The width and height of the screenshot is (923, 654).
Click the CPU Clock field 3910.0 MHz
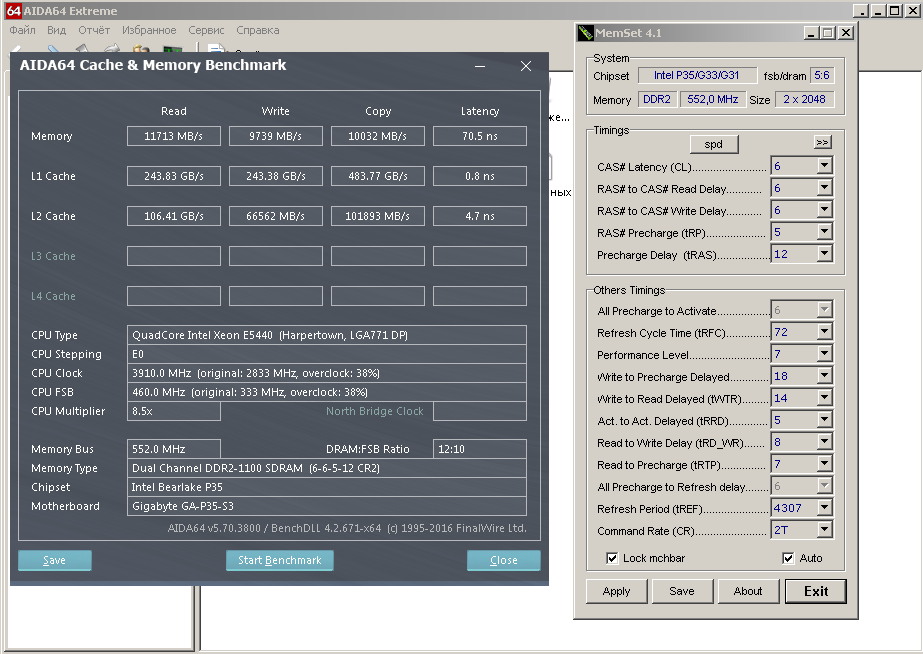(x=327, y=373)
